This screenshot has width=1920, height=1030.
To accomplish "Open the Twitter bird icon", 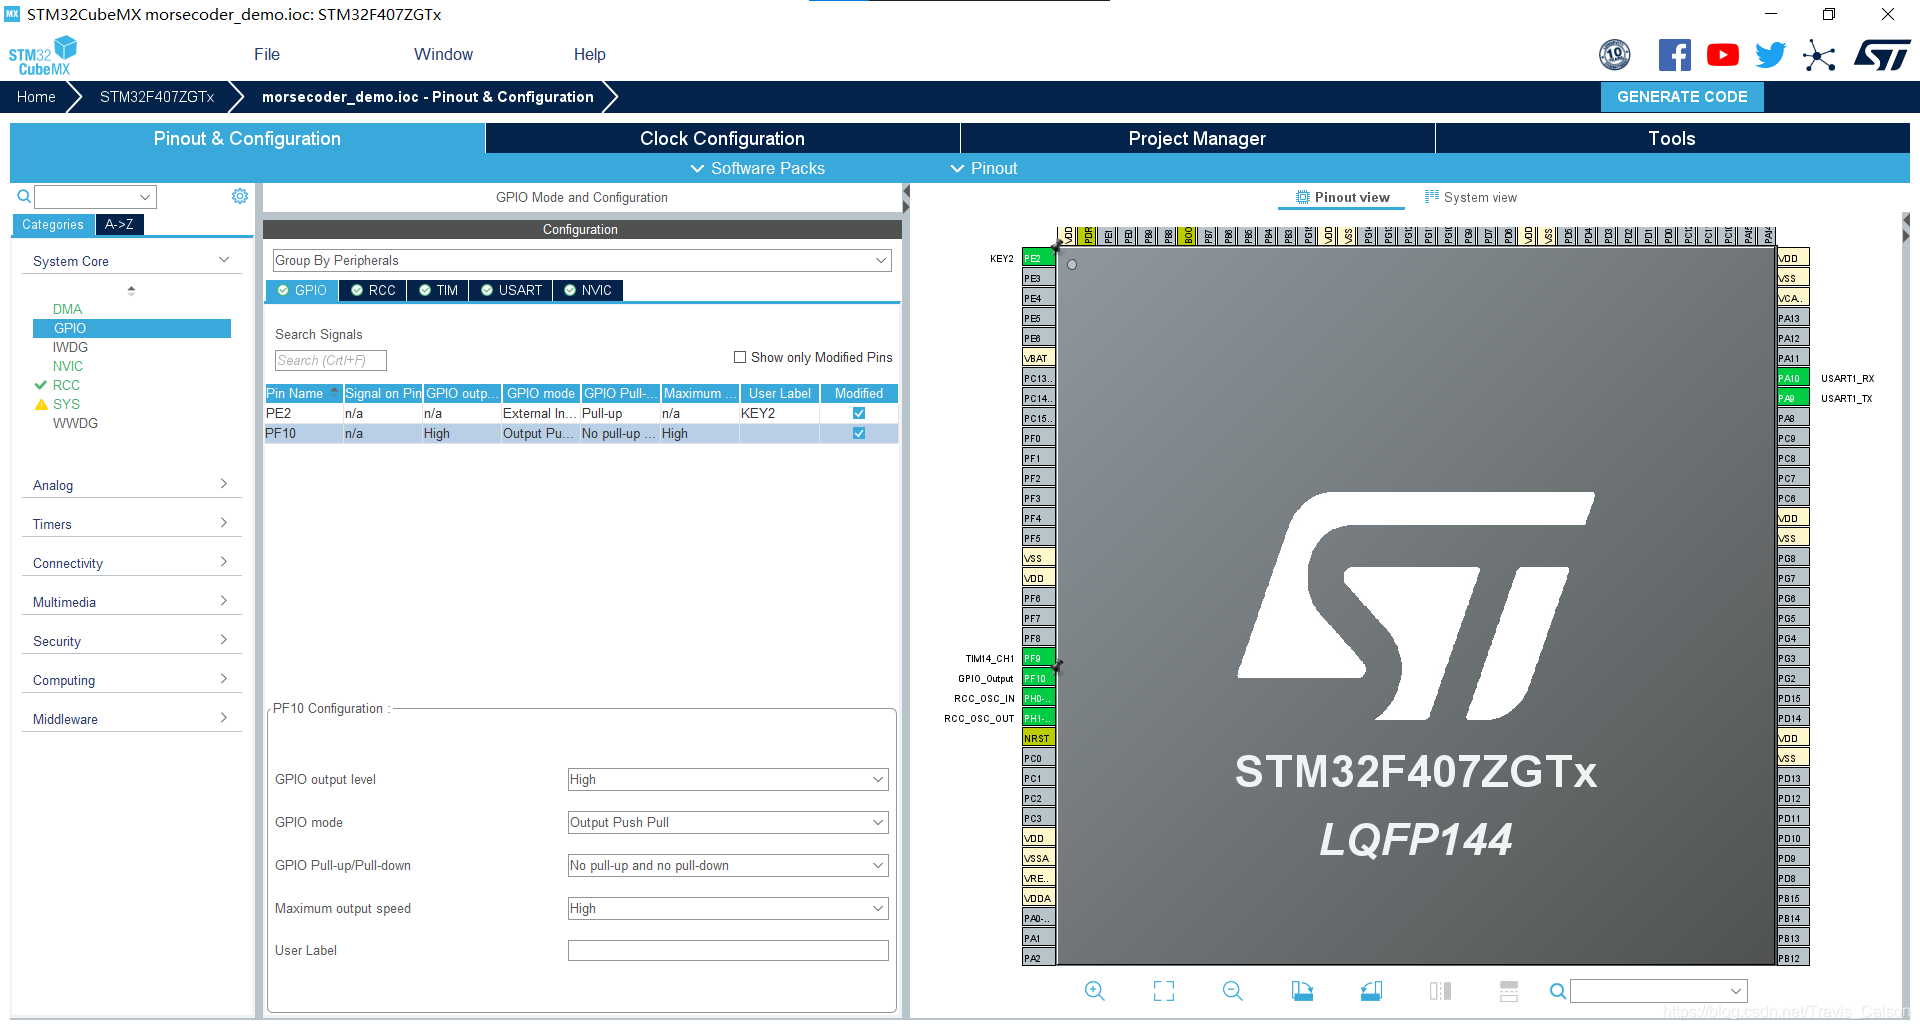I will (x=1770, y=55).
